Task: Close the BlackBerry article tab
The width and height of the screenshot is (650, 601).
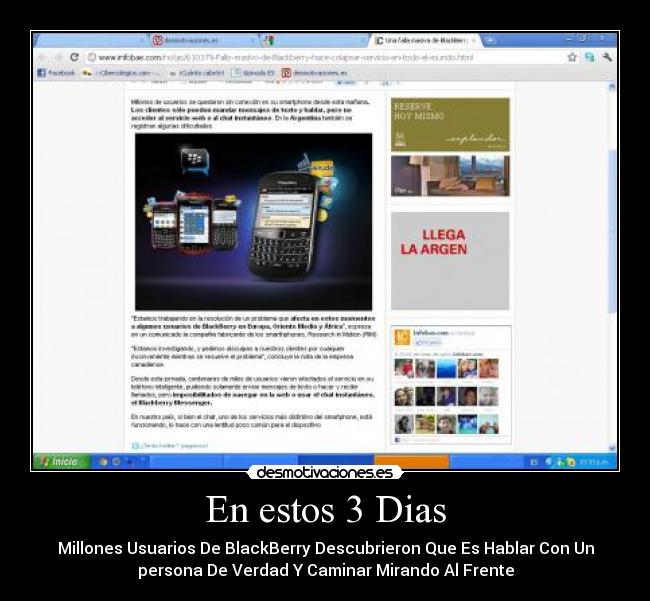Action: [x=474, y=40]
